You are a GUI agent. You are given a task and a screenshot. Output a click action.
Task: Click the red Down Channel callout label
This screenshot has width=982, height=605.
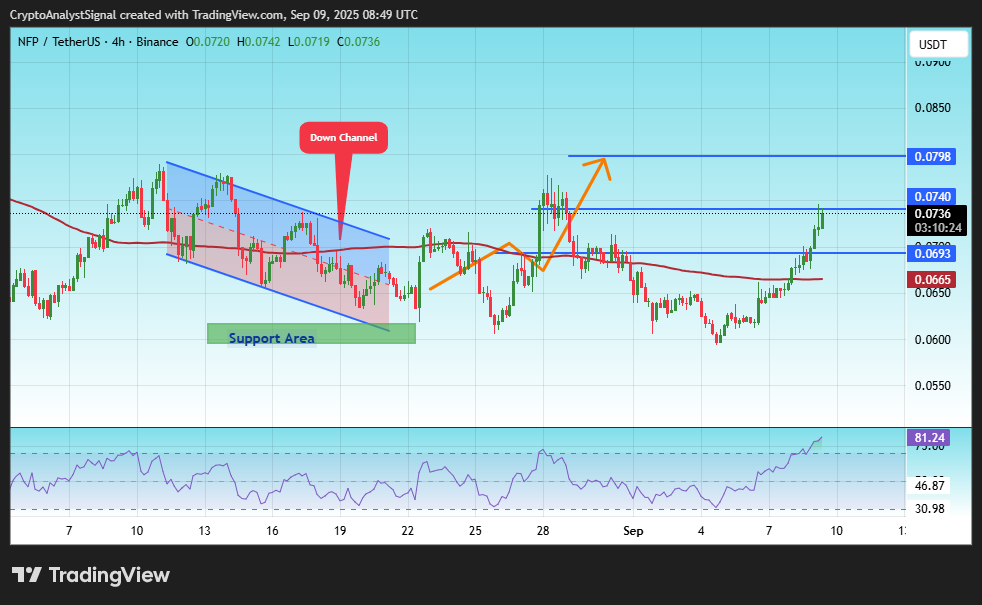[x=343, y=137]
